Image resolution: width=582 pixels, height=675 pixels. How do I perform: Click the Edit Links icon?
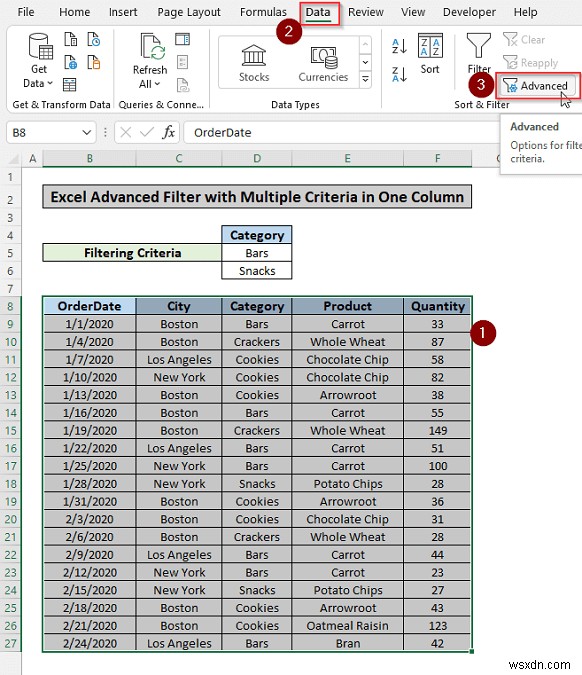(183, 85)
